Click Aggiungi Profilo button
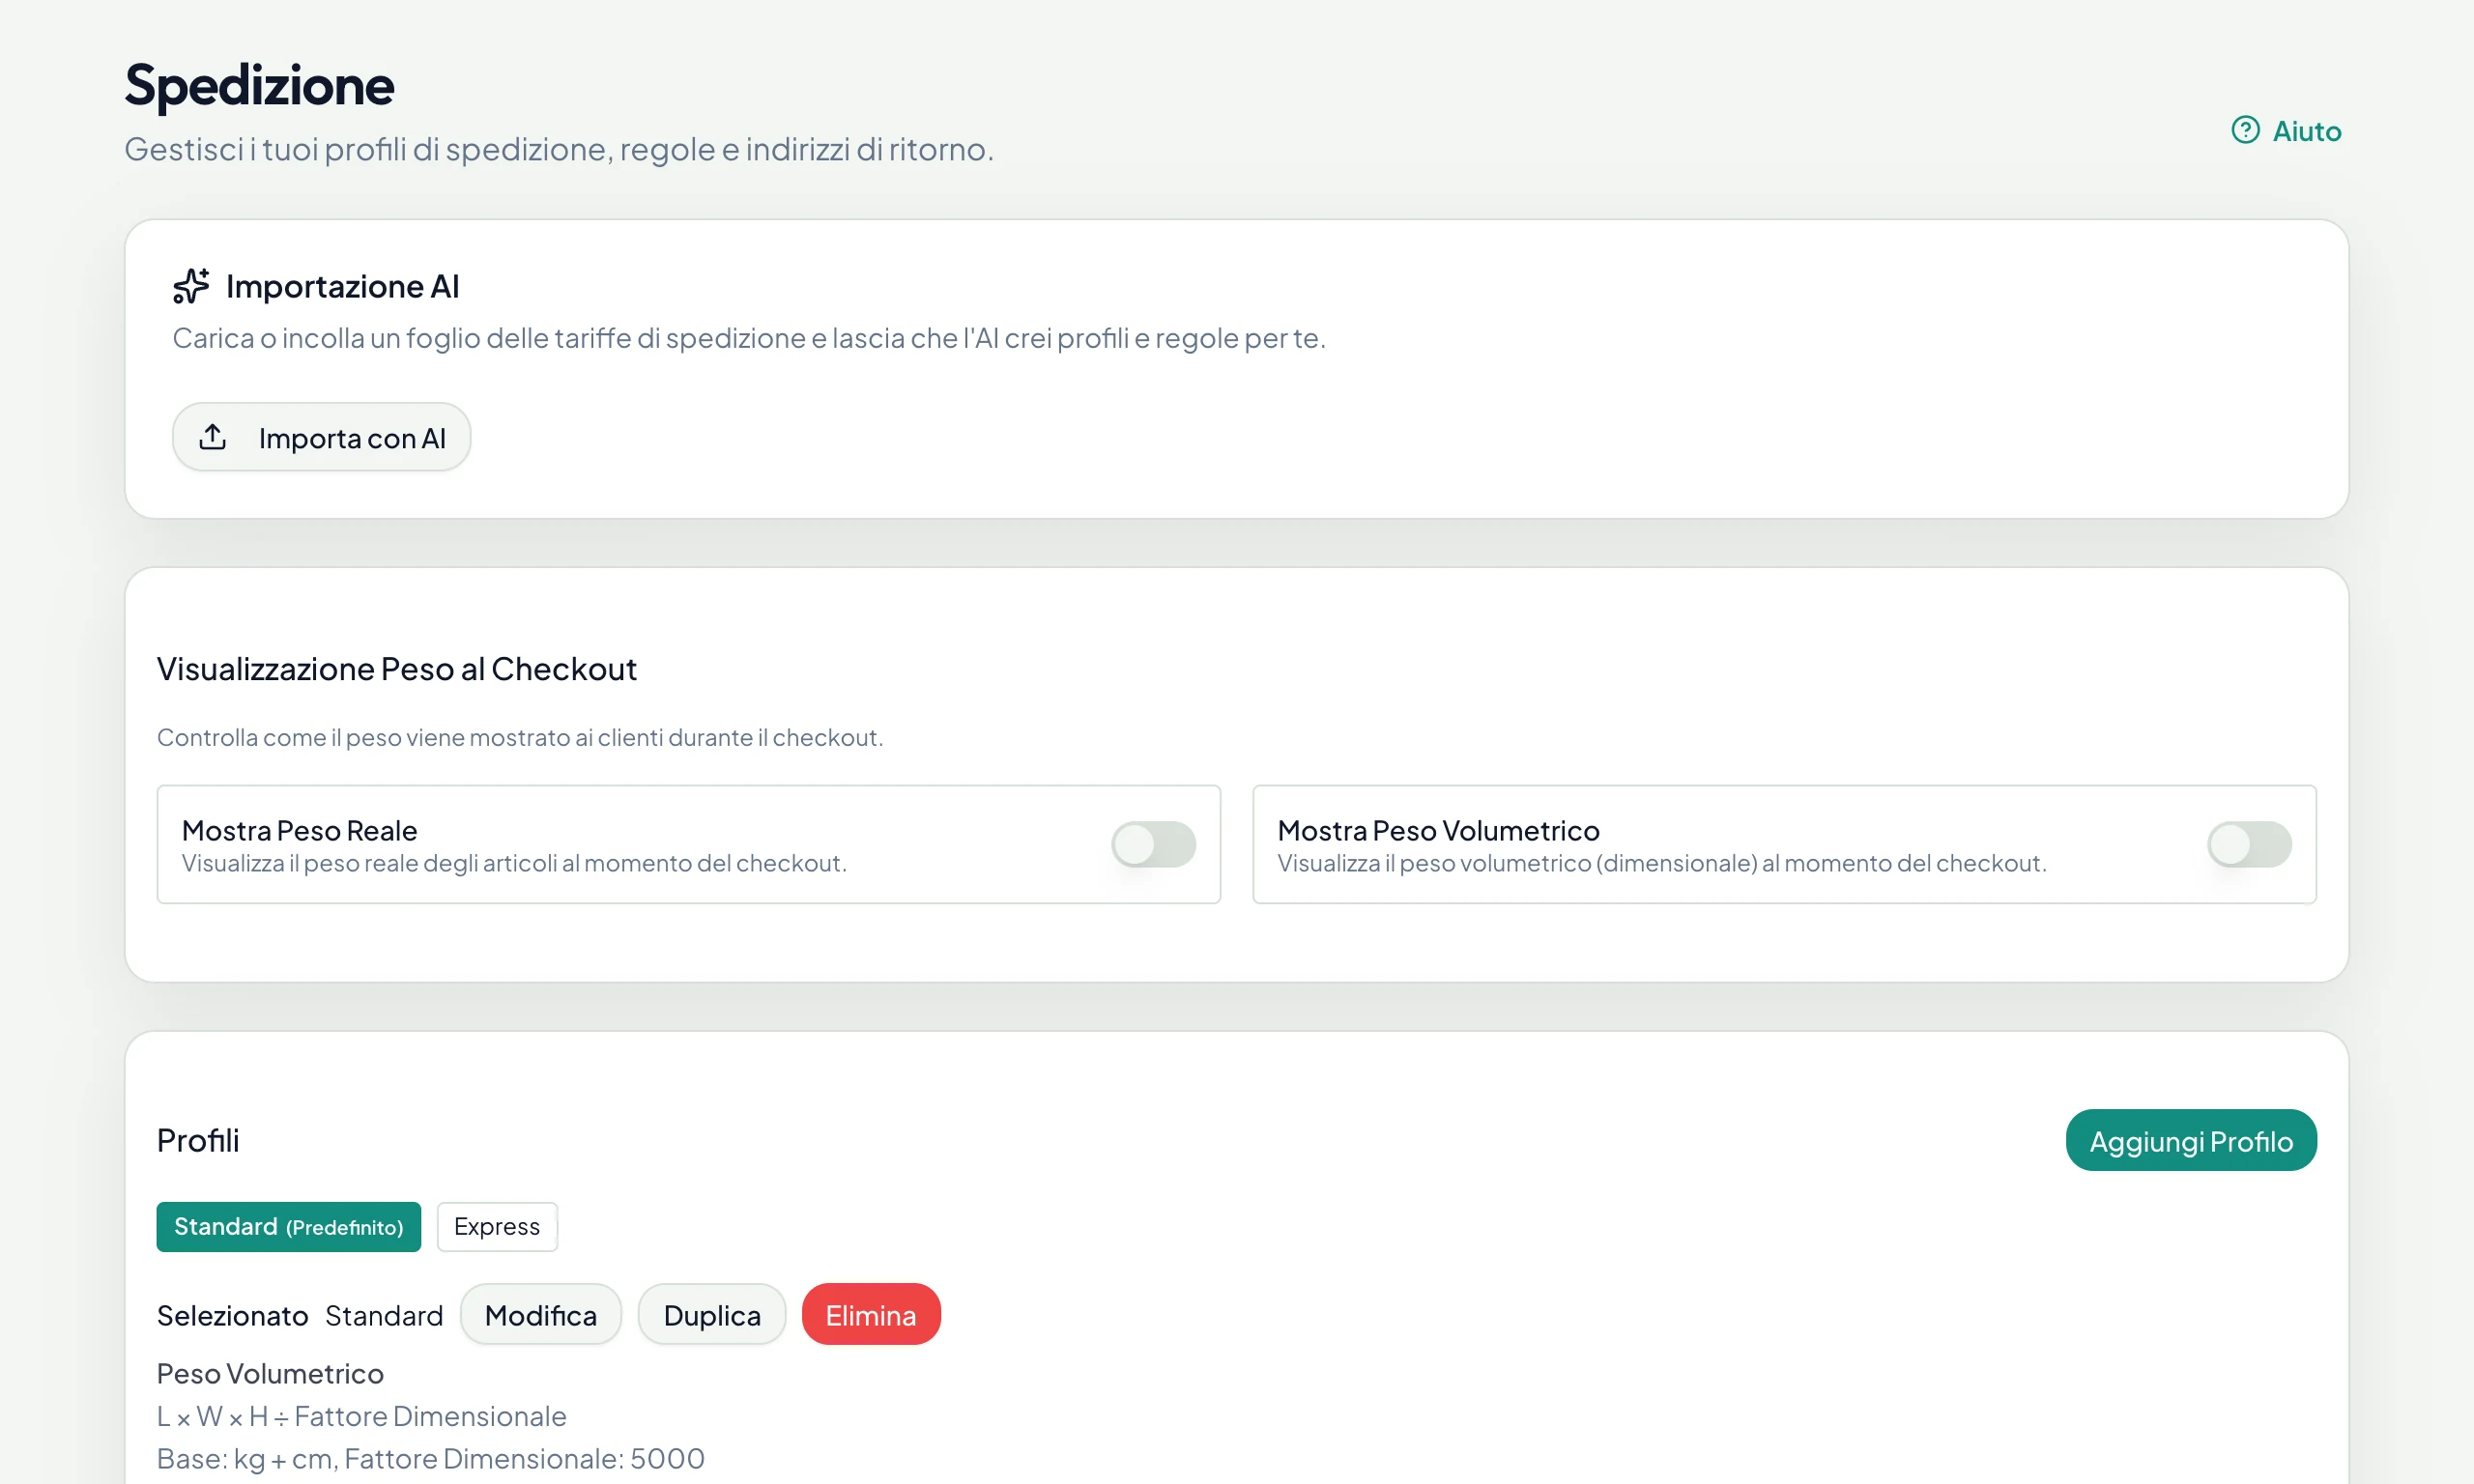The width and height of the screenshot is (2474, 1484). tap(2191, 1140)
